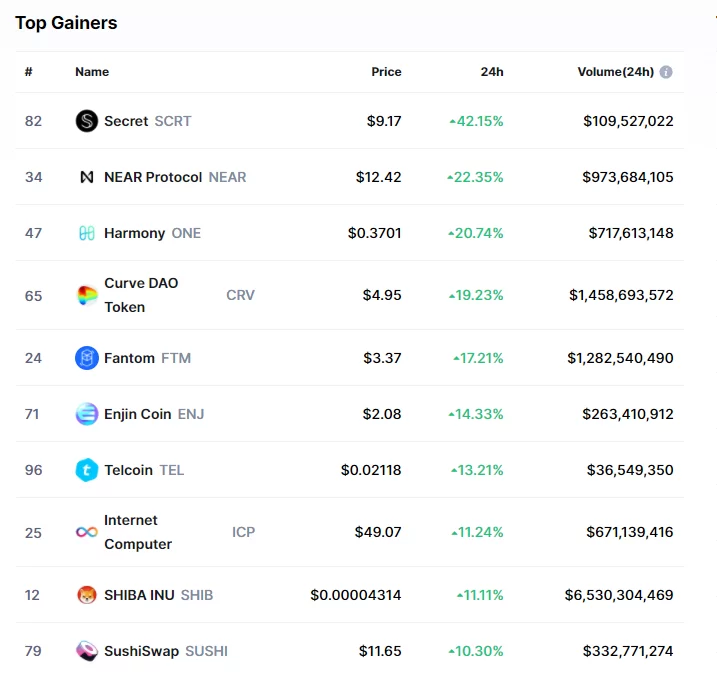Image resolution: width=717 pixels, height=676 pixels.
Task: Sort by Name column header
Action: (x=92, y=72)
